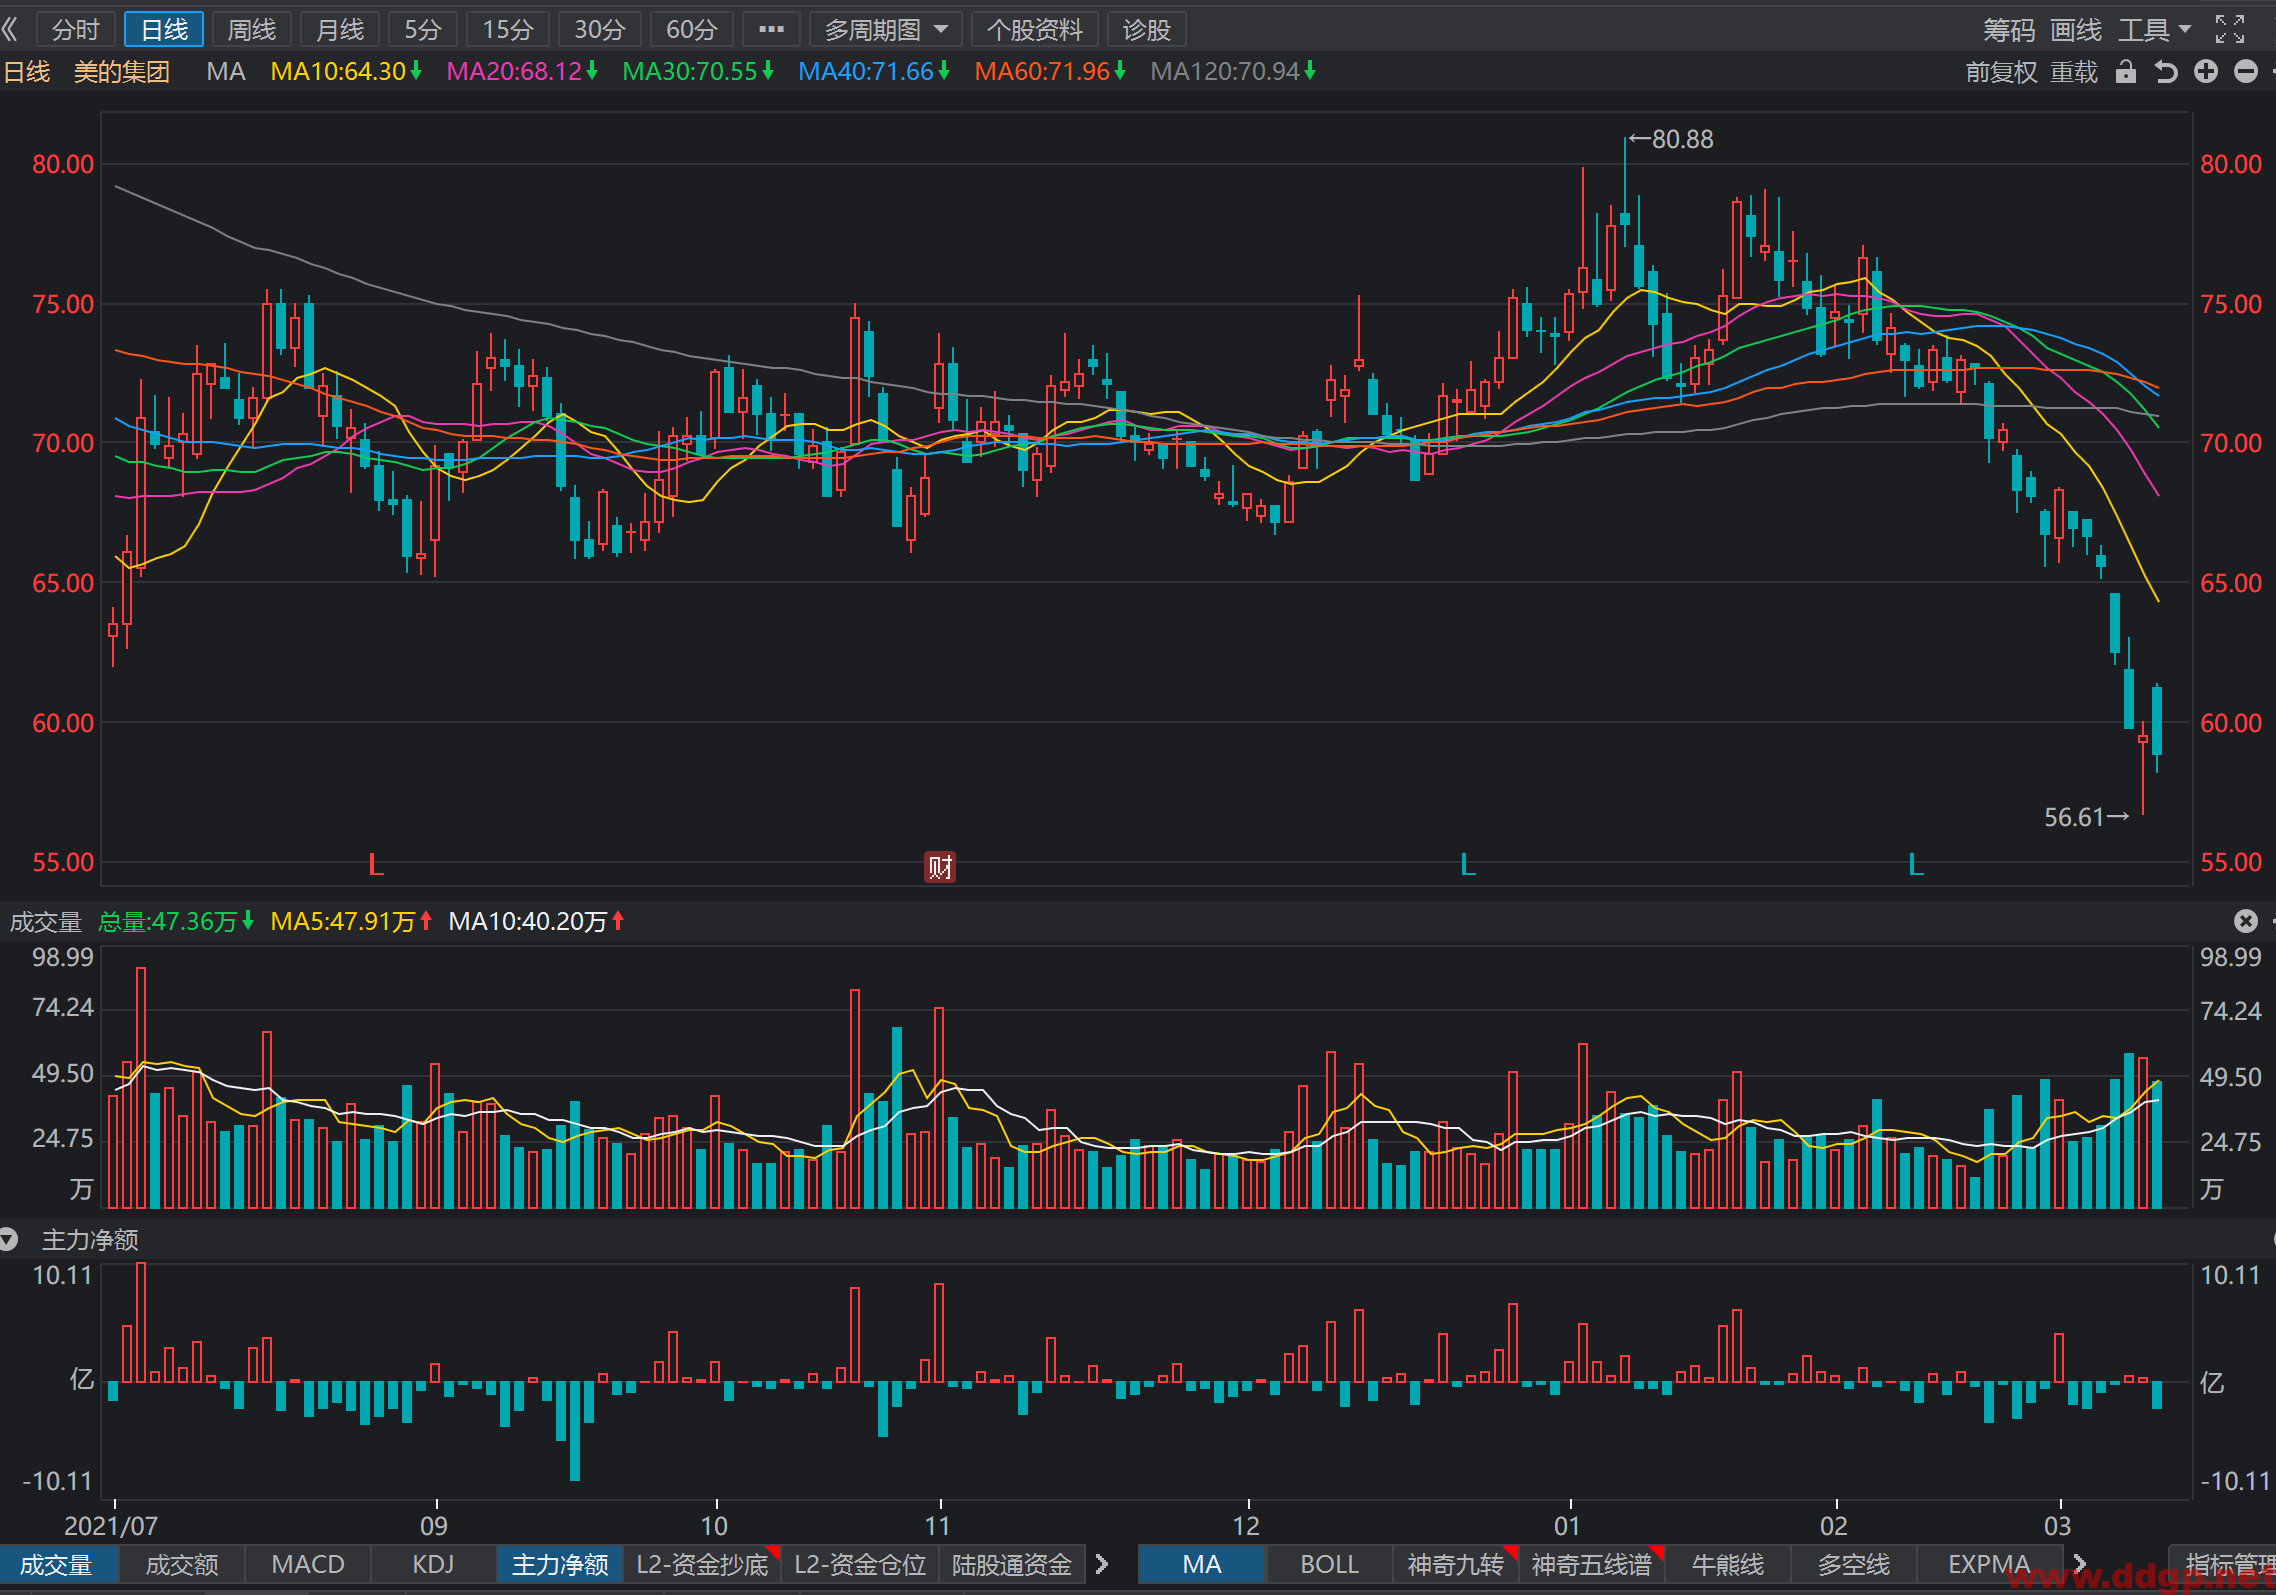
Task: Activate the 画线 drawing tools
Action: coord(2076,30)
